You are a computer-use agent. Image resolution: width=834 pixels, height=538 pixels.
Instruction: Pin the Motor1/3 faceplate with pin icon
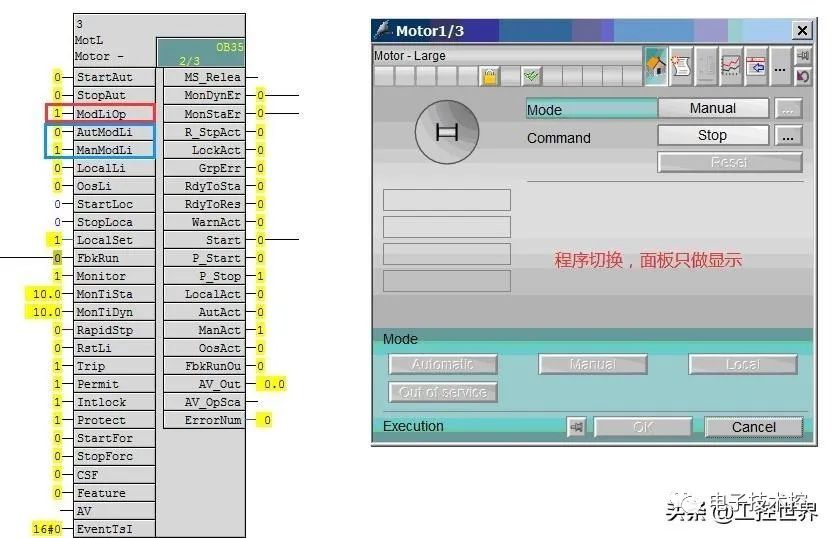pyautogui.click(x=803, y=56)
